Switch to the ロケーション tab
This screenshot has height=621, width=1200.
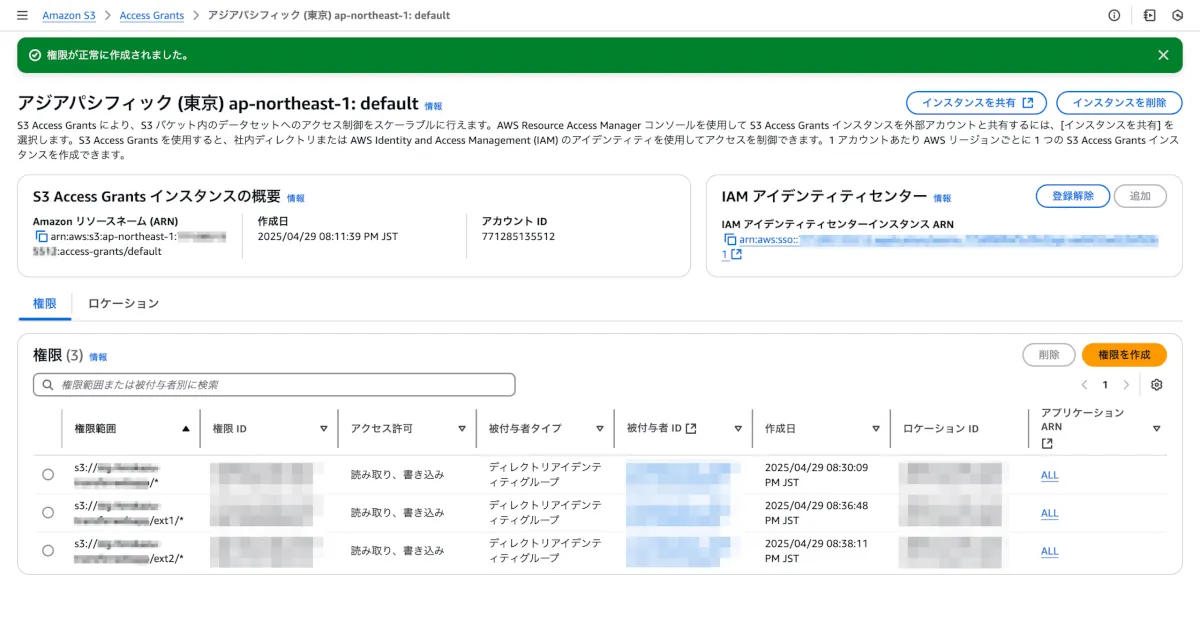pos(123,303)
